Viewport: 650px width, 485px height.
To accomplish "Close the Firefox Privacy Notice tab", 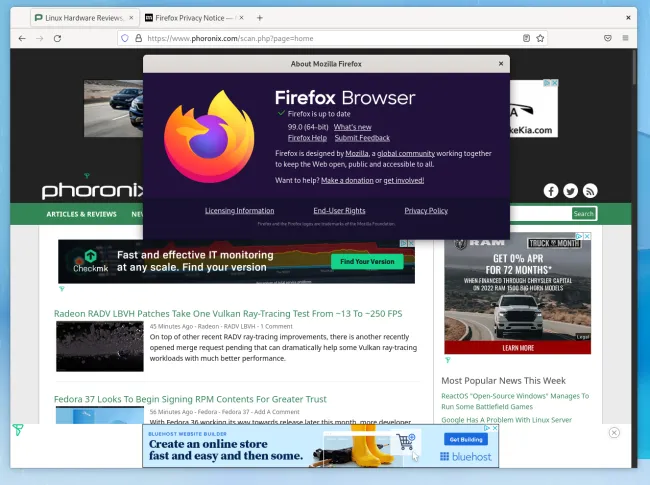I will tap(241, 18).
